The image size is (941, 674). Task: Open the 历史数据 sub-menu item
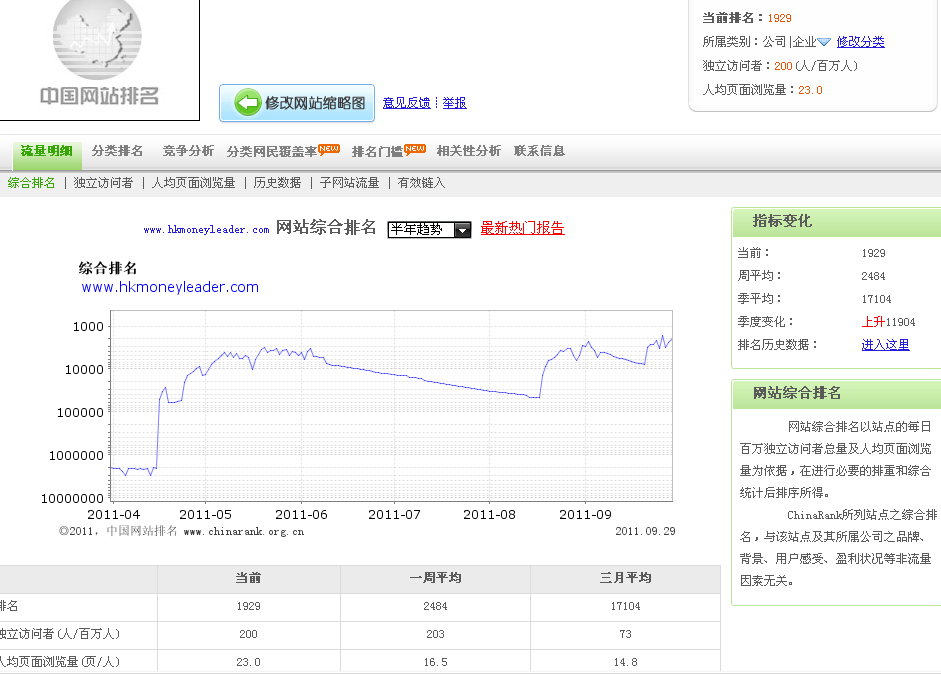click(x=277, y=183)
